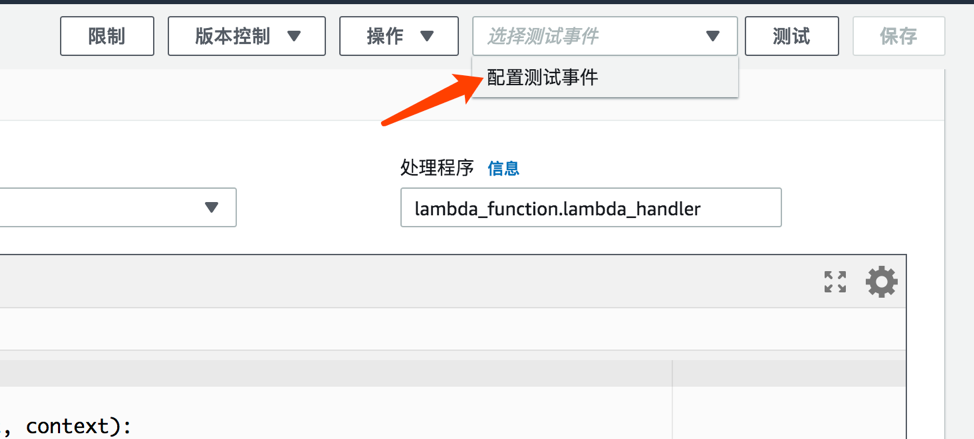Open the 信息 link beside 处理程序
Screen dimensions: 974x439
[x=503, y=168]
